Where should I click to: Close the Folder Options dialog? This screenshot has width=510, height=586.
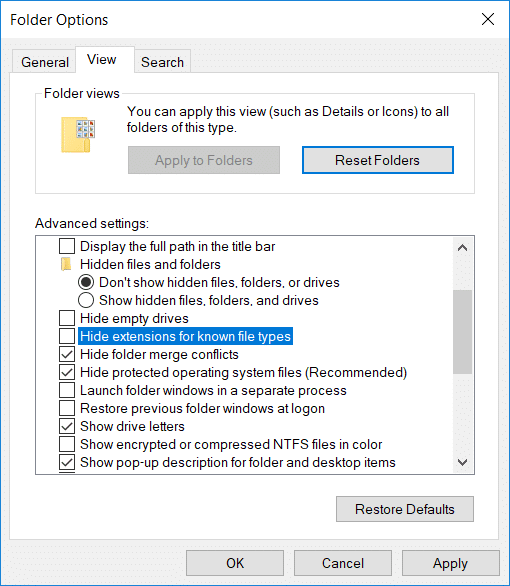488,19
